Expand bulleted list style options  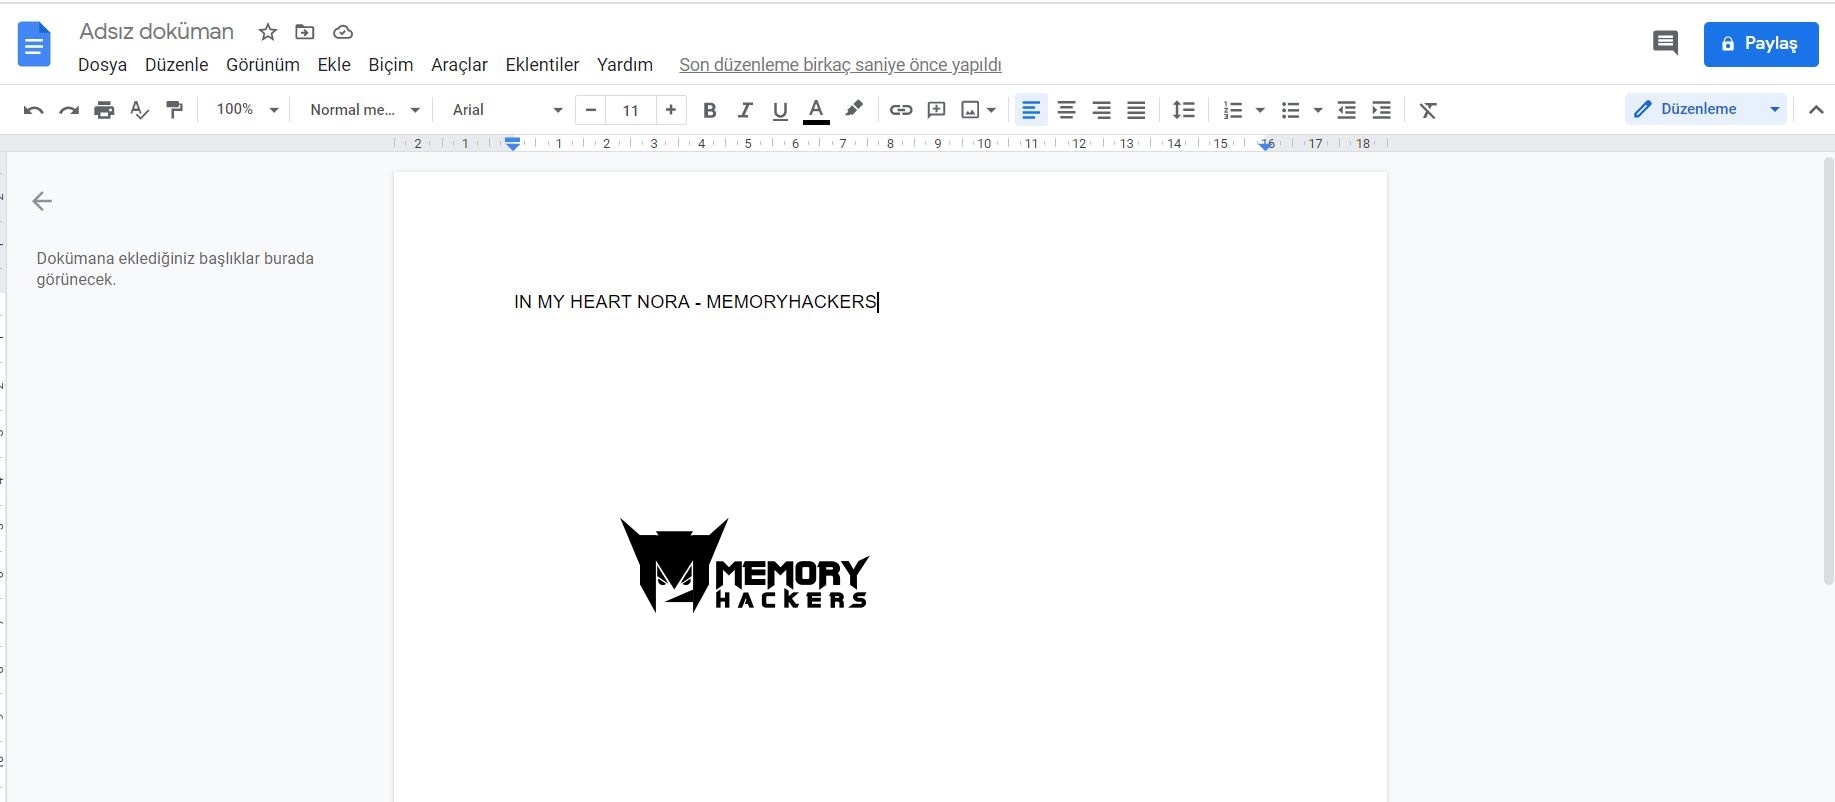pos(1318,110)
